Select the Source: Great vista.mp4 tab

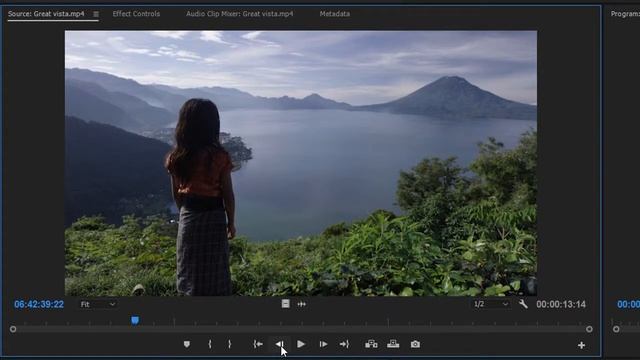coord(46,13)
